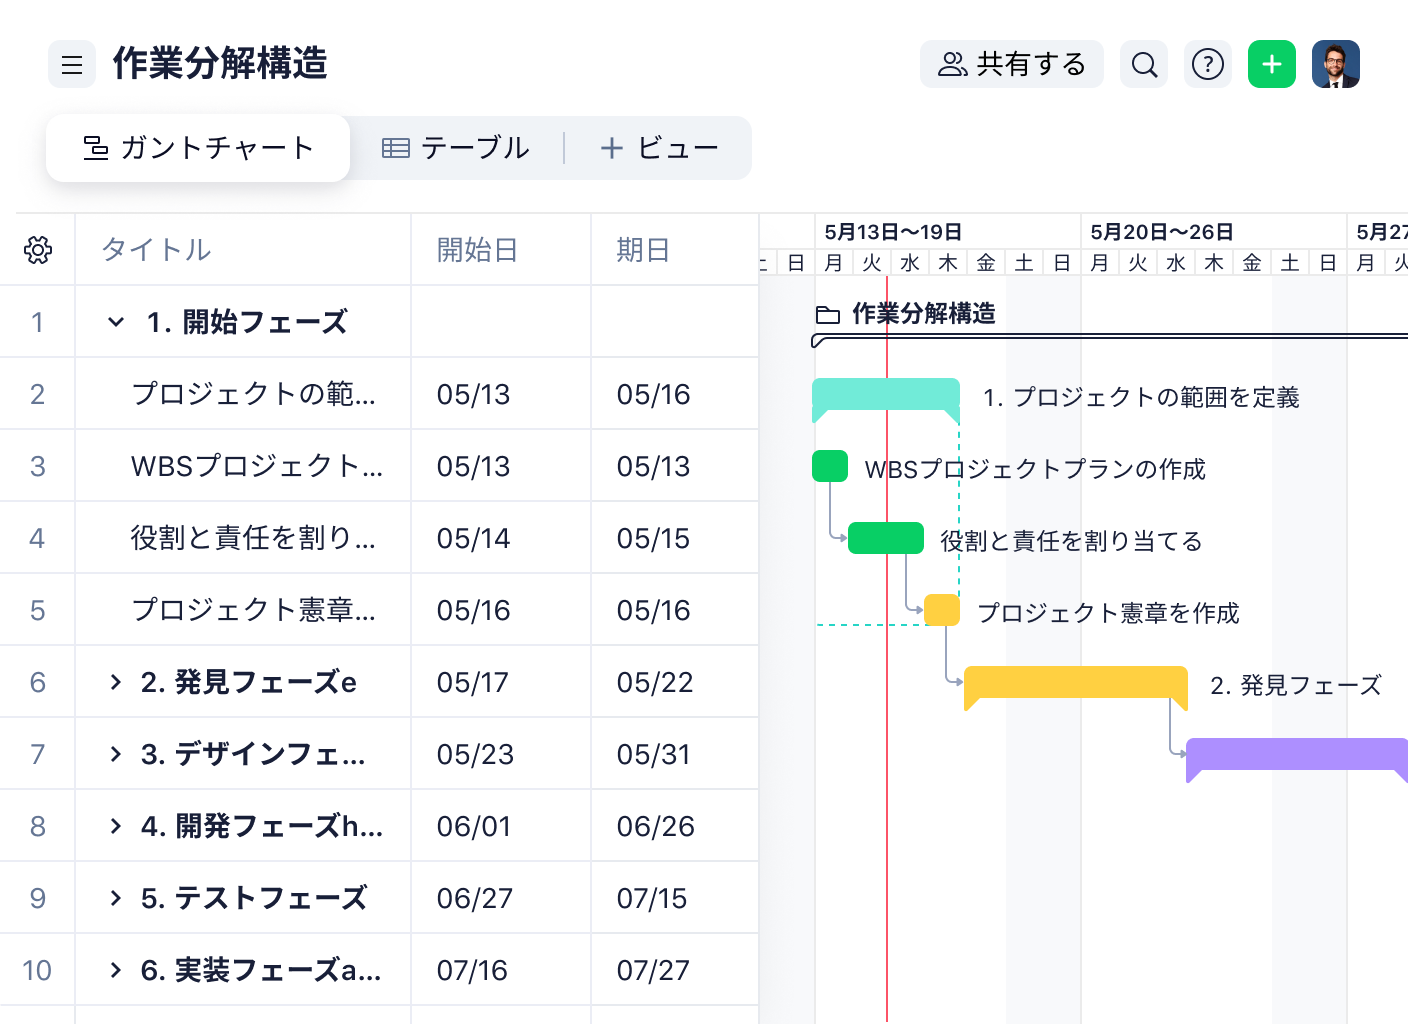This screenshot has height=1024, width=1408.
Task: Select the purple デザインフェーズ Gantt bar
Action: click(x=1297, y=758)
